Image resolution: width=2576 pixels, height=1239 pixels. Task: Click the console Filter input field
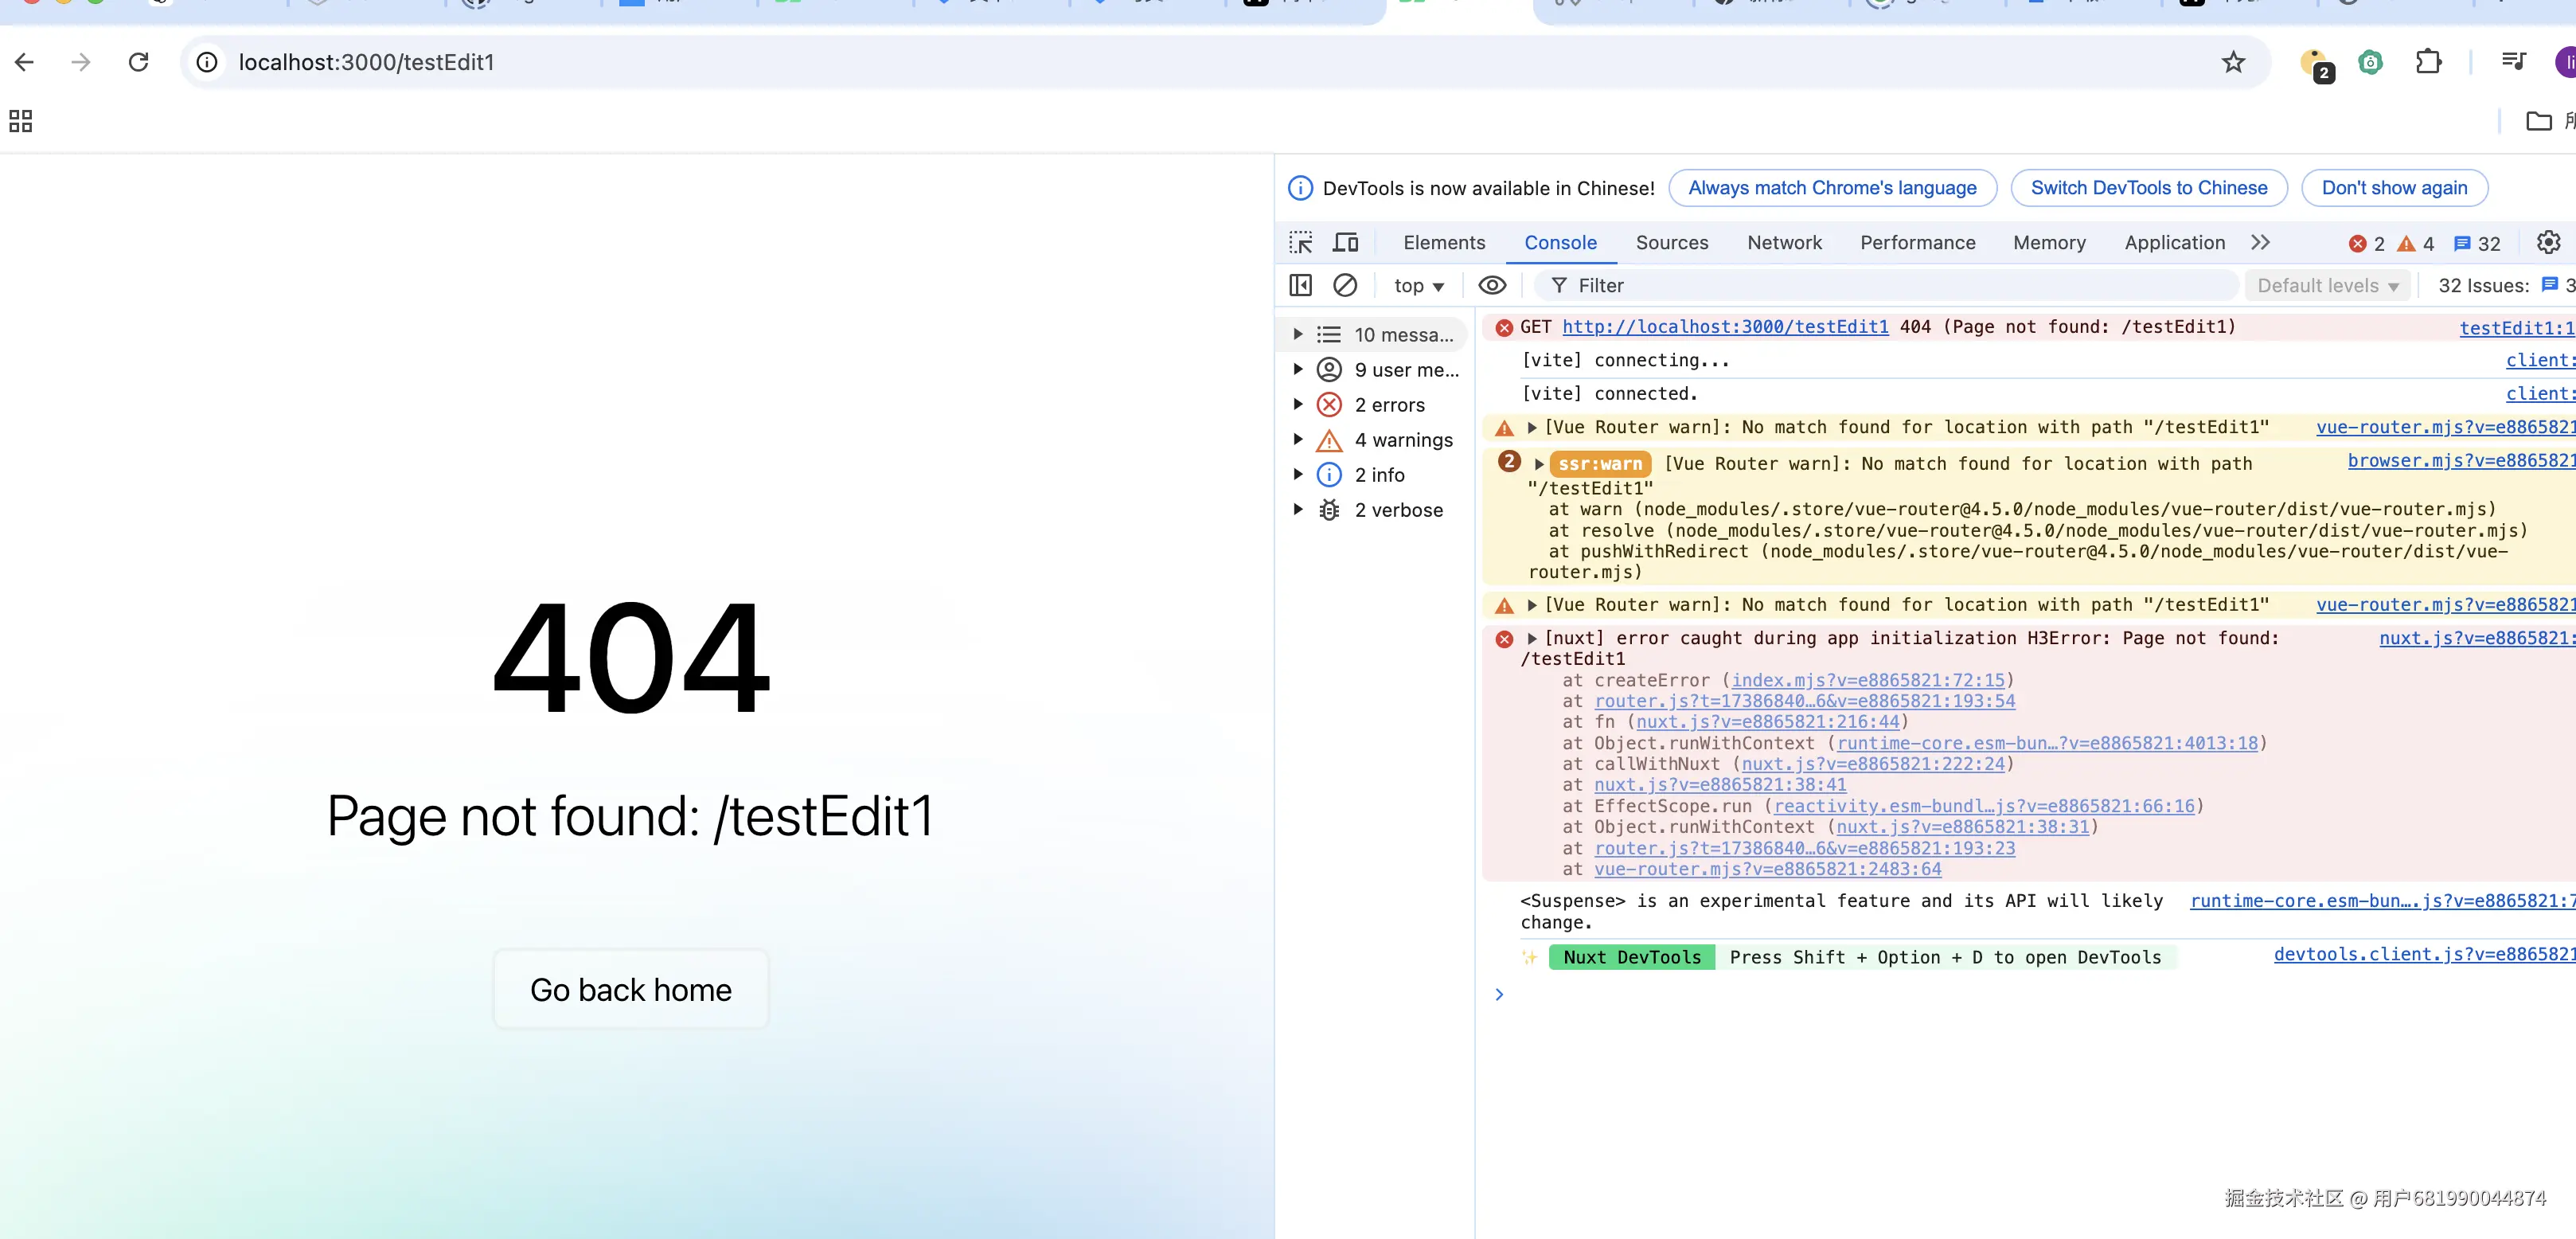pos(1890,286)
